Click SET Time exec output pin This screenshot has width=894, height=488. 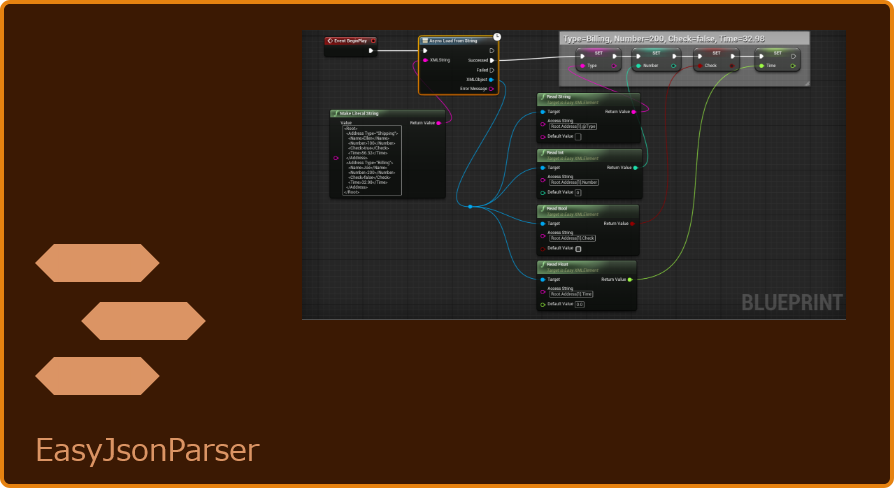(793, 56)
